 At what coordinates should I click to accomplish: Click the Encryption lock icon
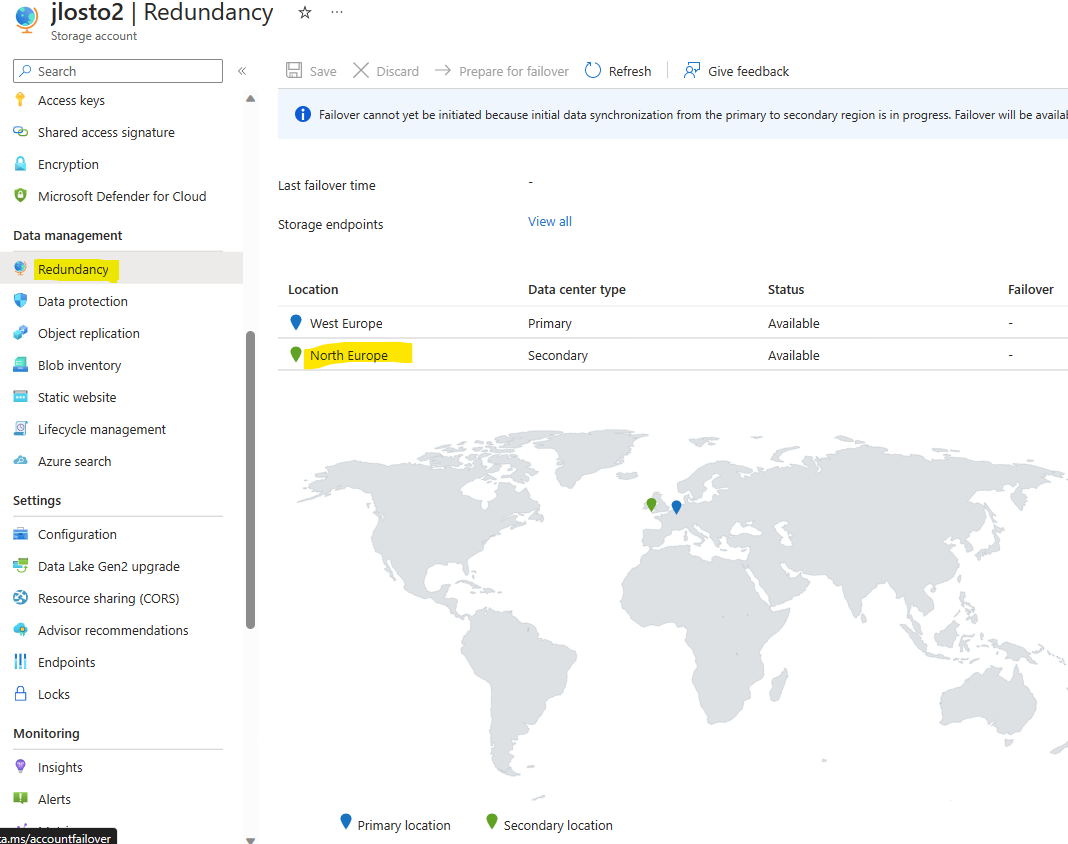[20, 163]
